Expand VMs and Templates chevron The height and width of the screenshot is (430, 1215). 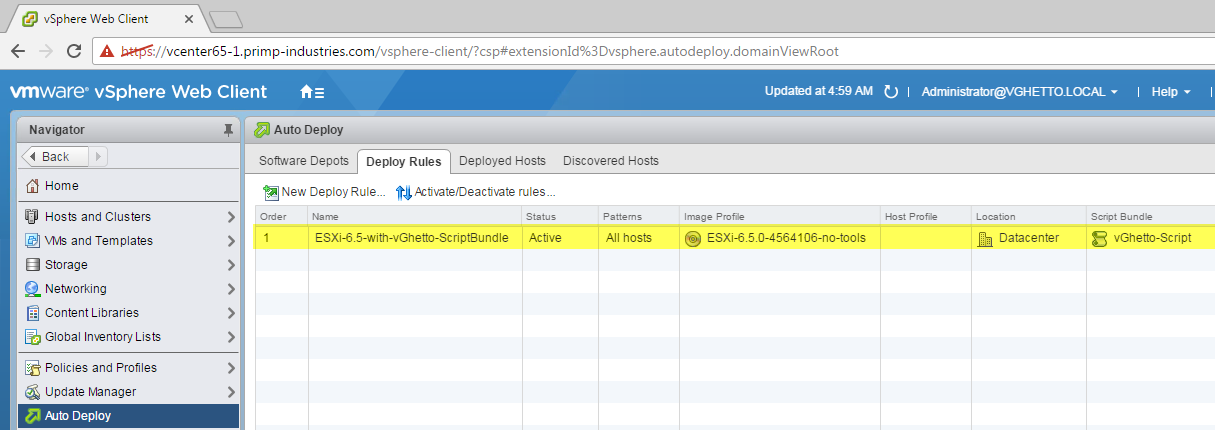pyautogui.click(x=231, y=241)
